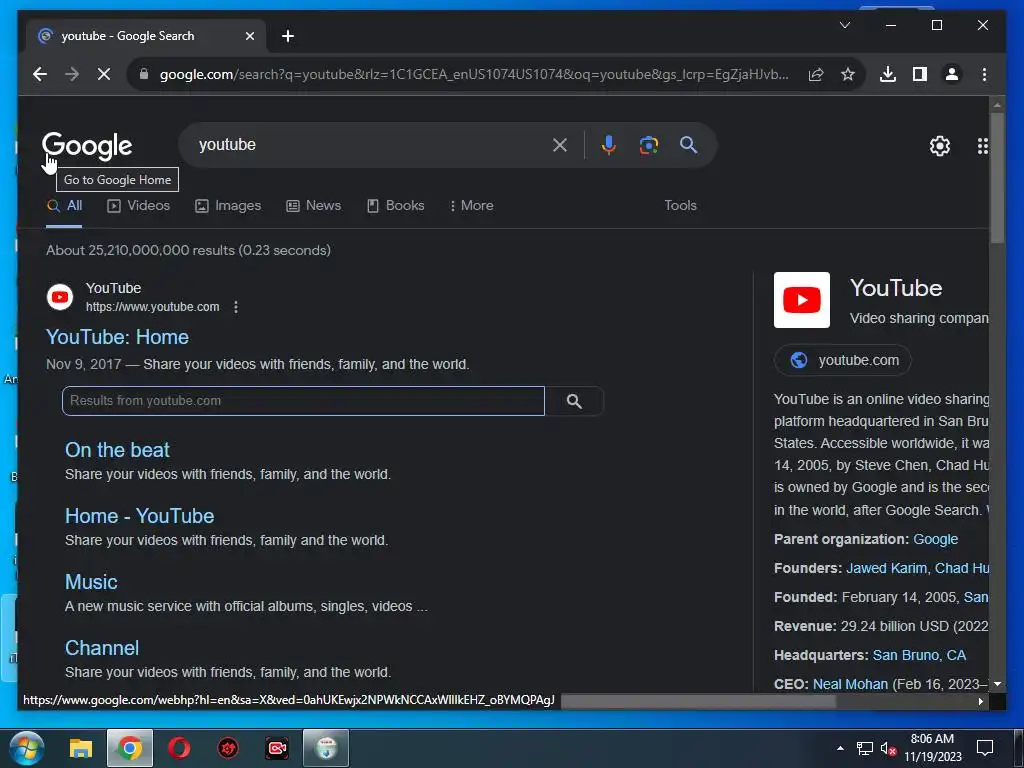Search by image with Google Lens icon
Screen dimensions: 1024x768
[x=648, y=145]
